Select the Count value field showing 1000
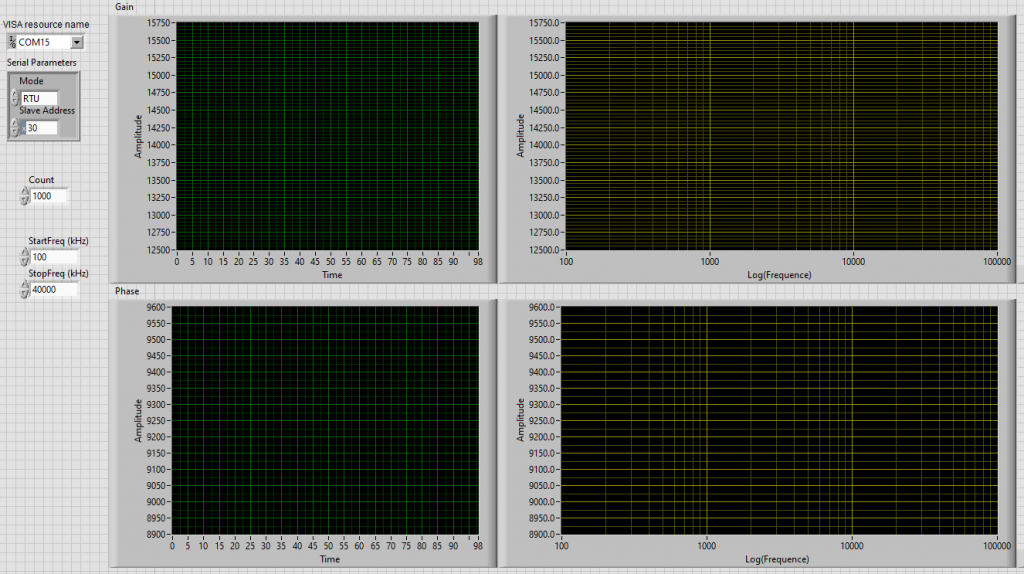 [x=48, y=196]
